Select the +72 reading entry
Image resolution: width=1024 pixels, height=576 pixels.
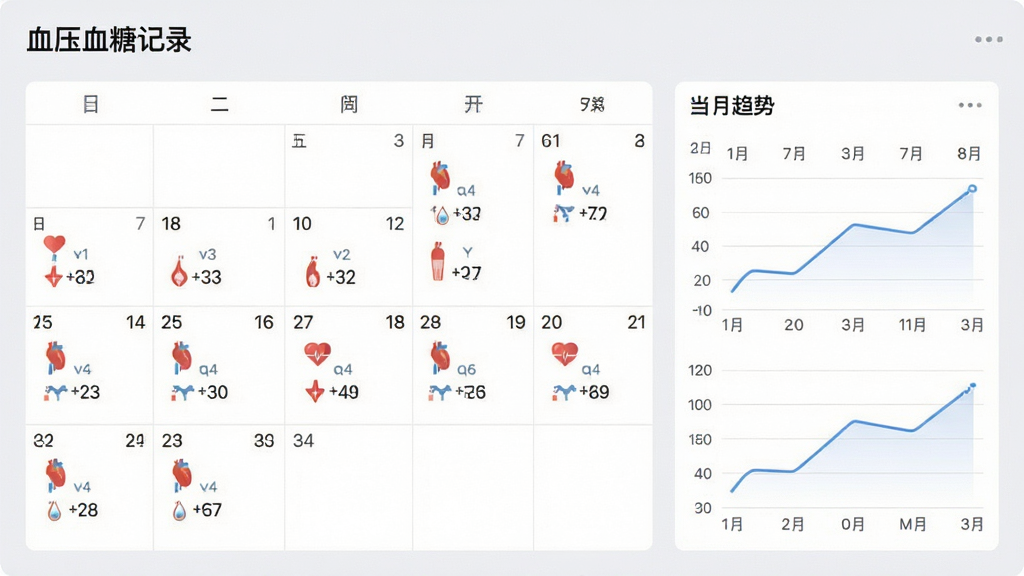[593, 214]
